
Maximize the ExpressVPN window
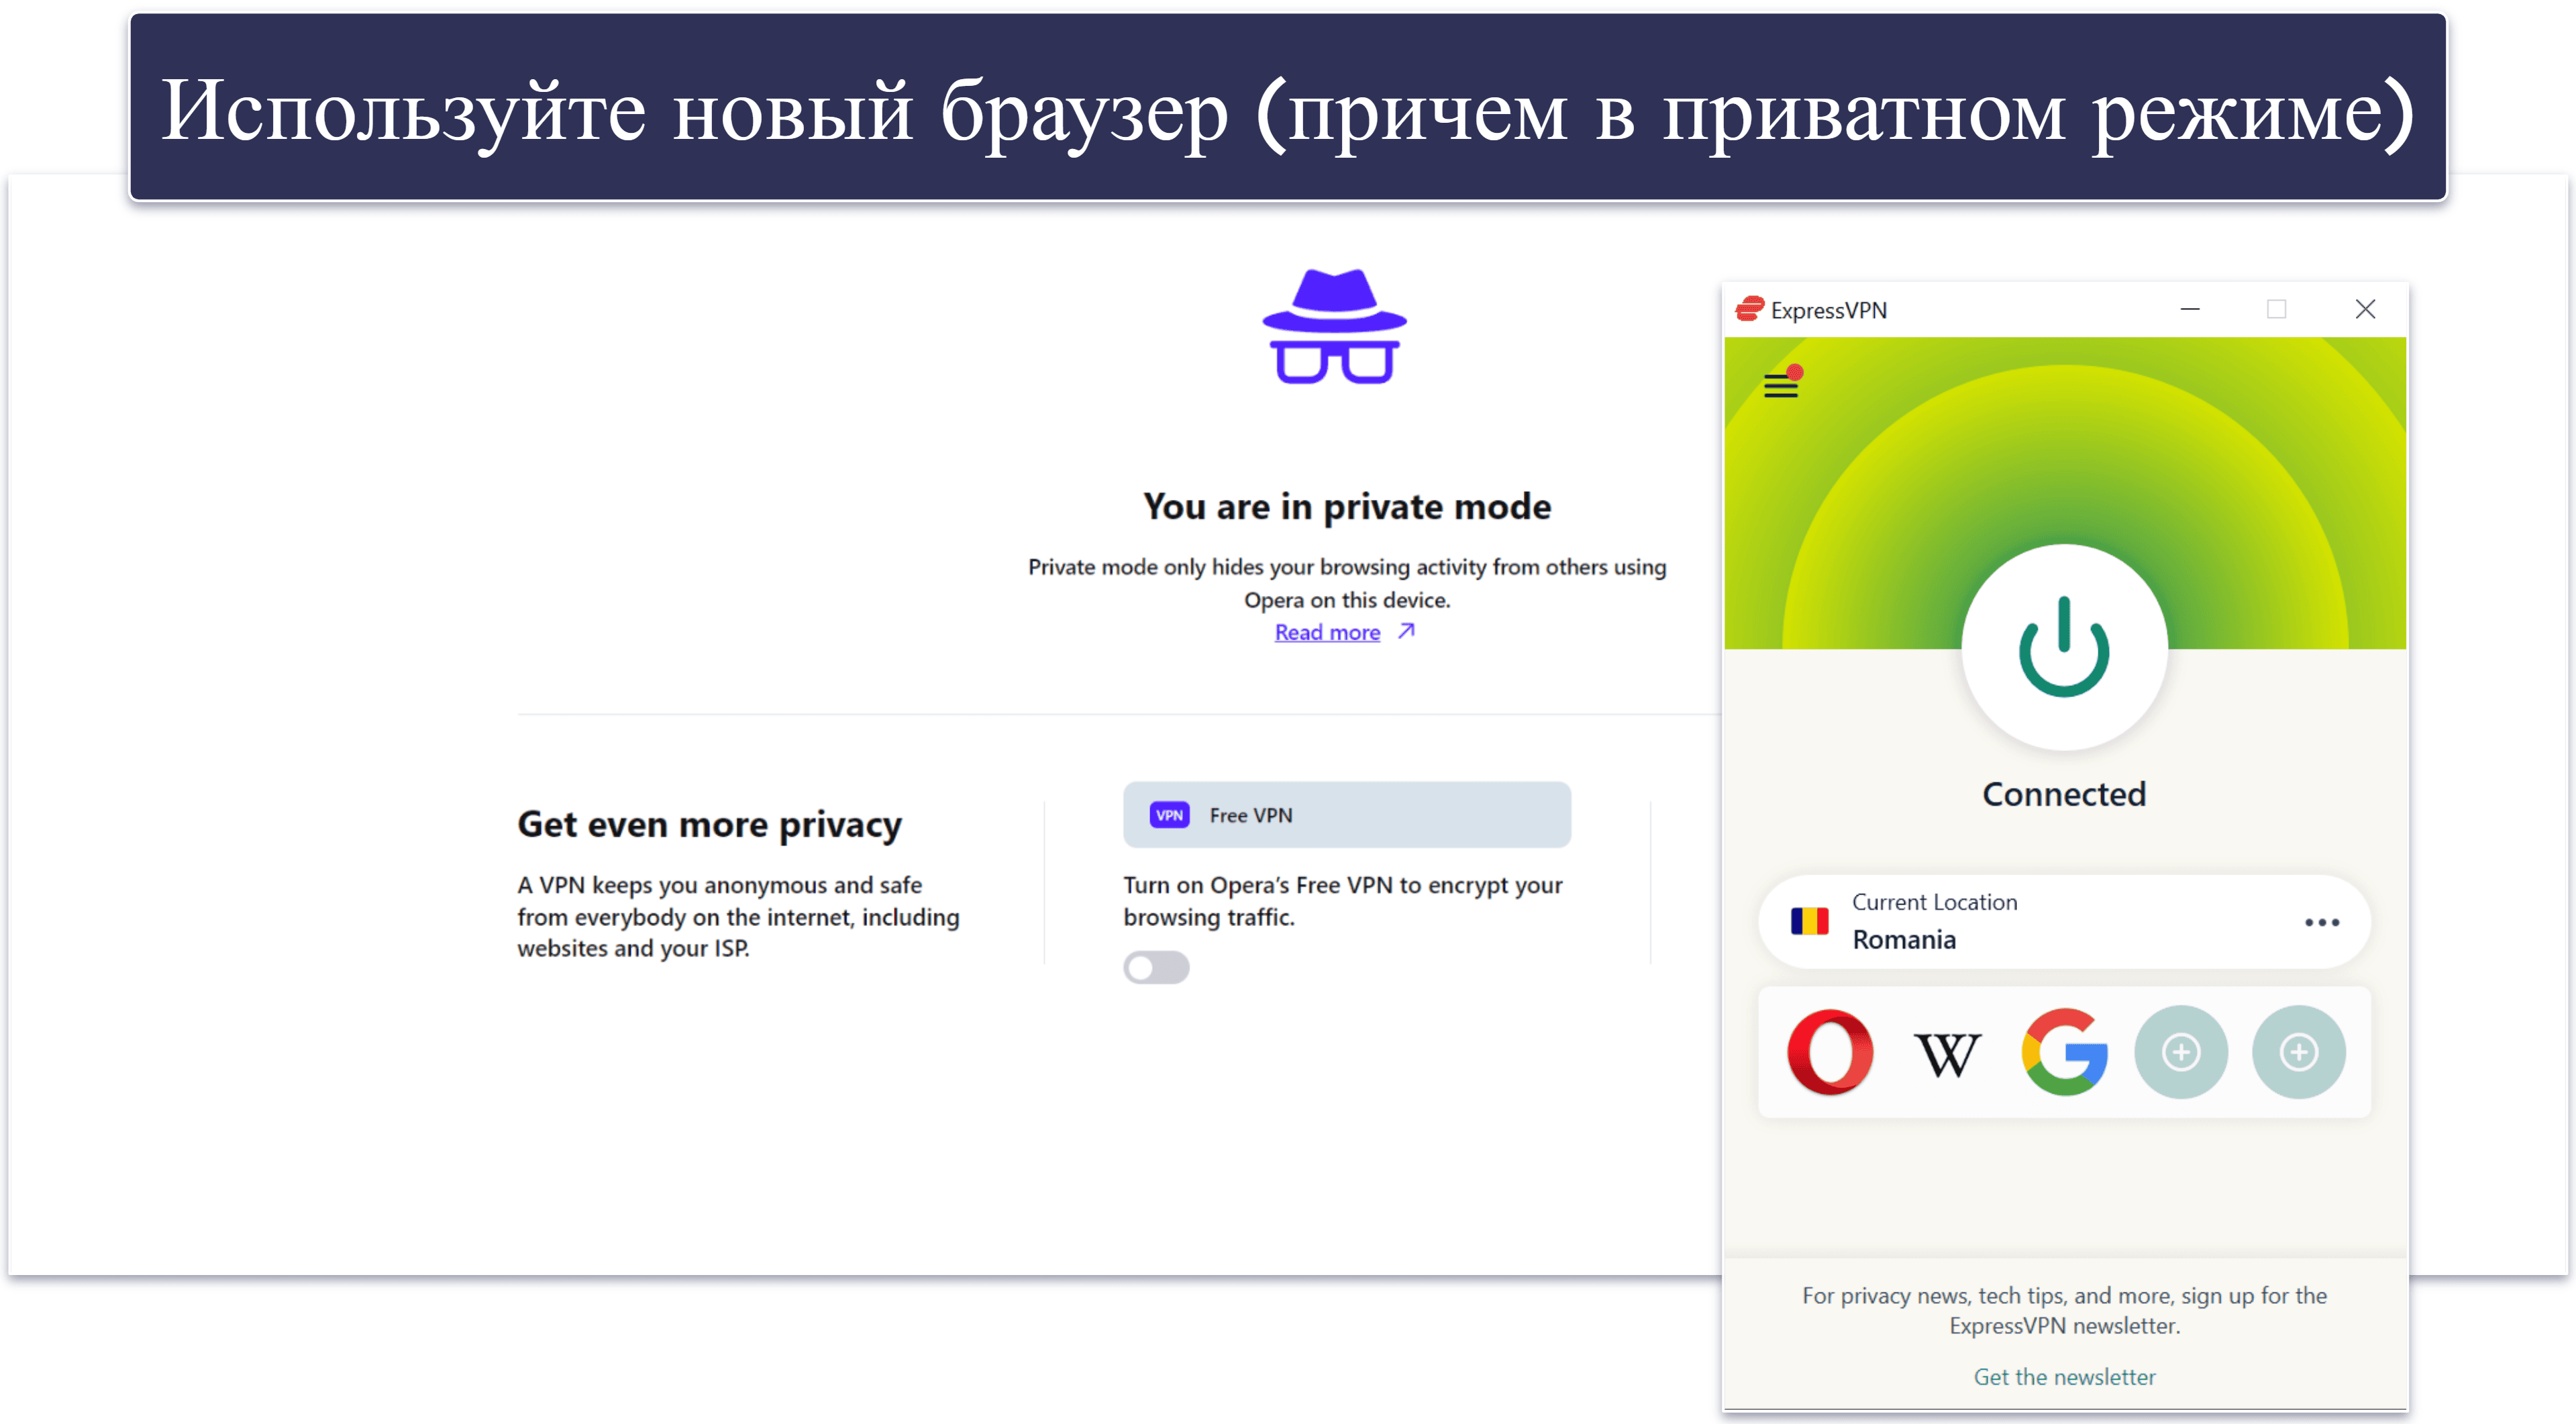coord(2276,309)
